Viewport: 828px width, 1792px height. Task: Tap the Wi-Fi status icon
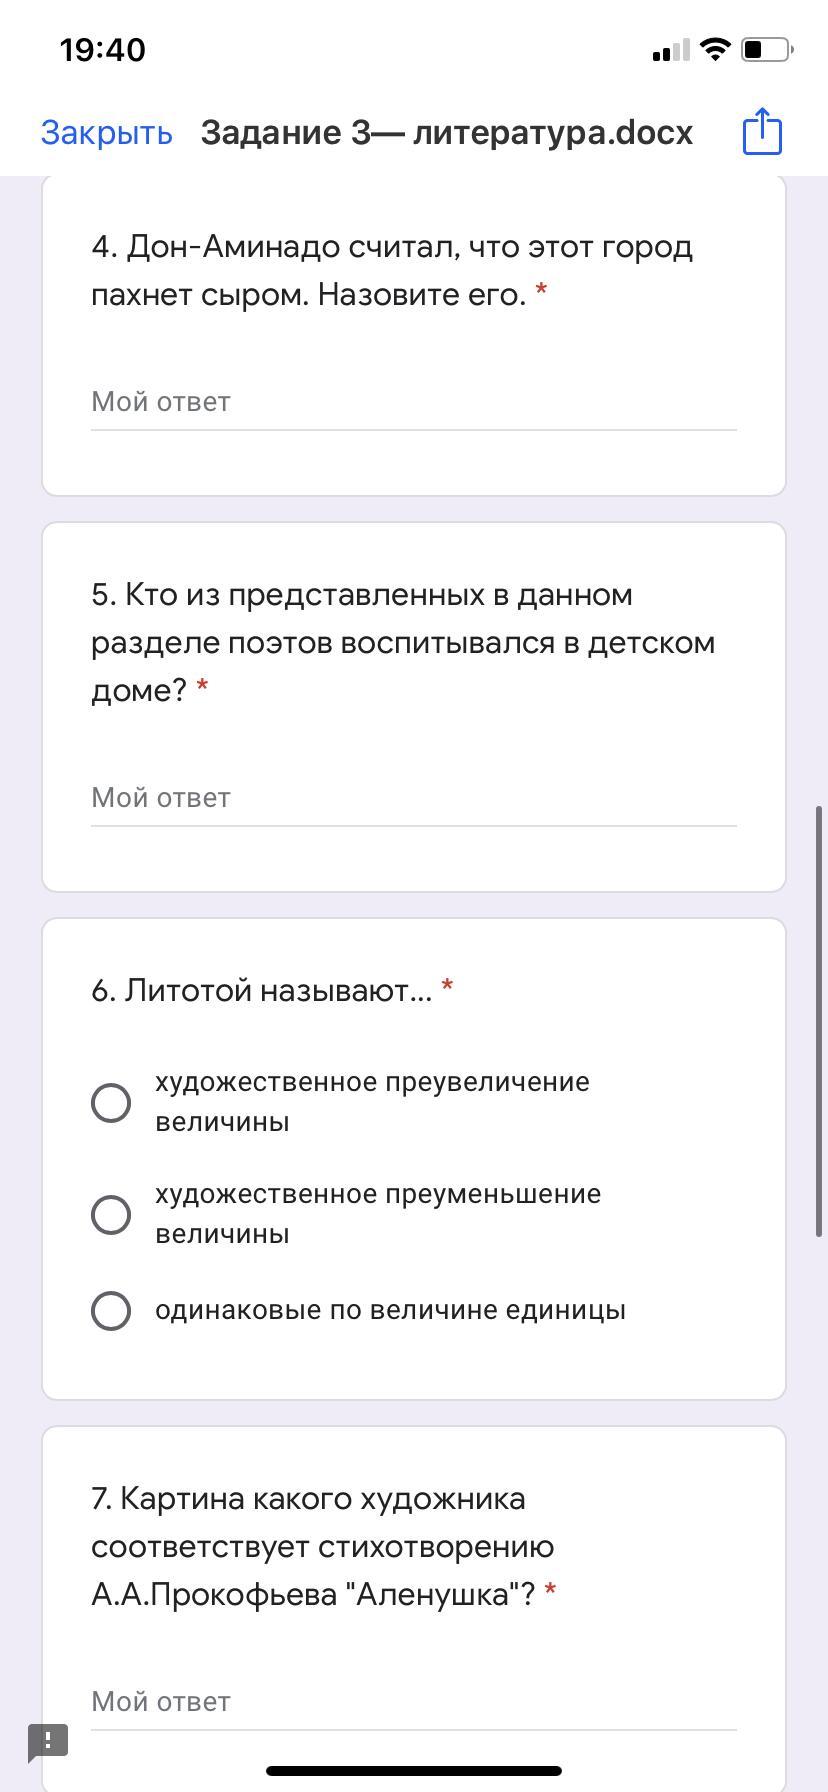[715, 49]
